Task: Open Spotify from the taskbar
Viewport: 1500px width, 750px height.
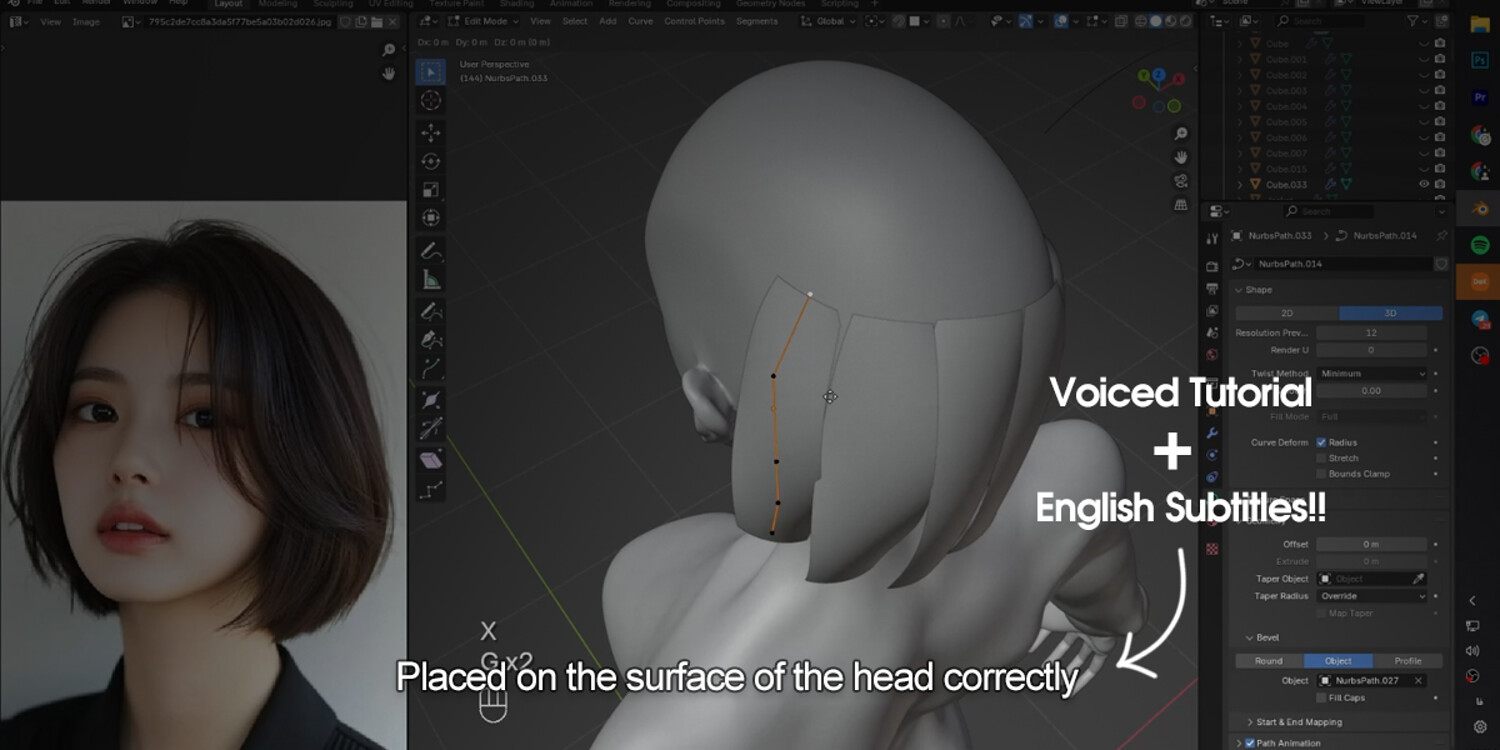Action: (1480, 245)
